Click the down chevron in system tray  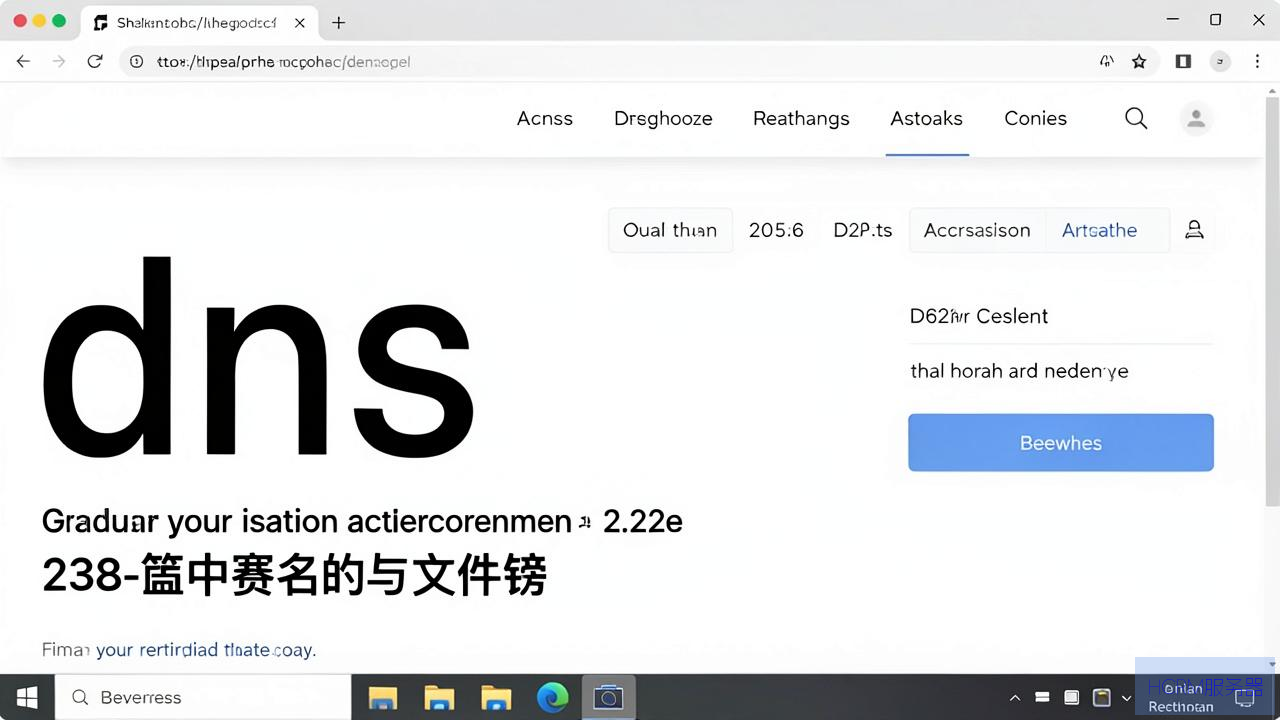click(1127, 697)
